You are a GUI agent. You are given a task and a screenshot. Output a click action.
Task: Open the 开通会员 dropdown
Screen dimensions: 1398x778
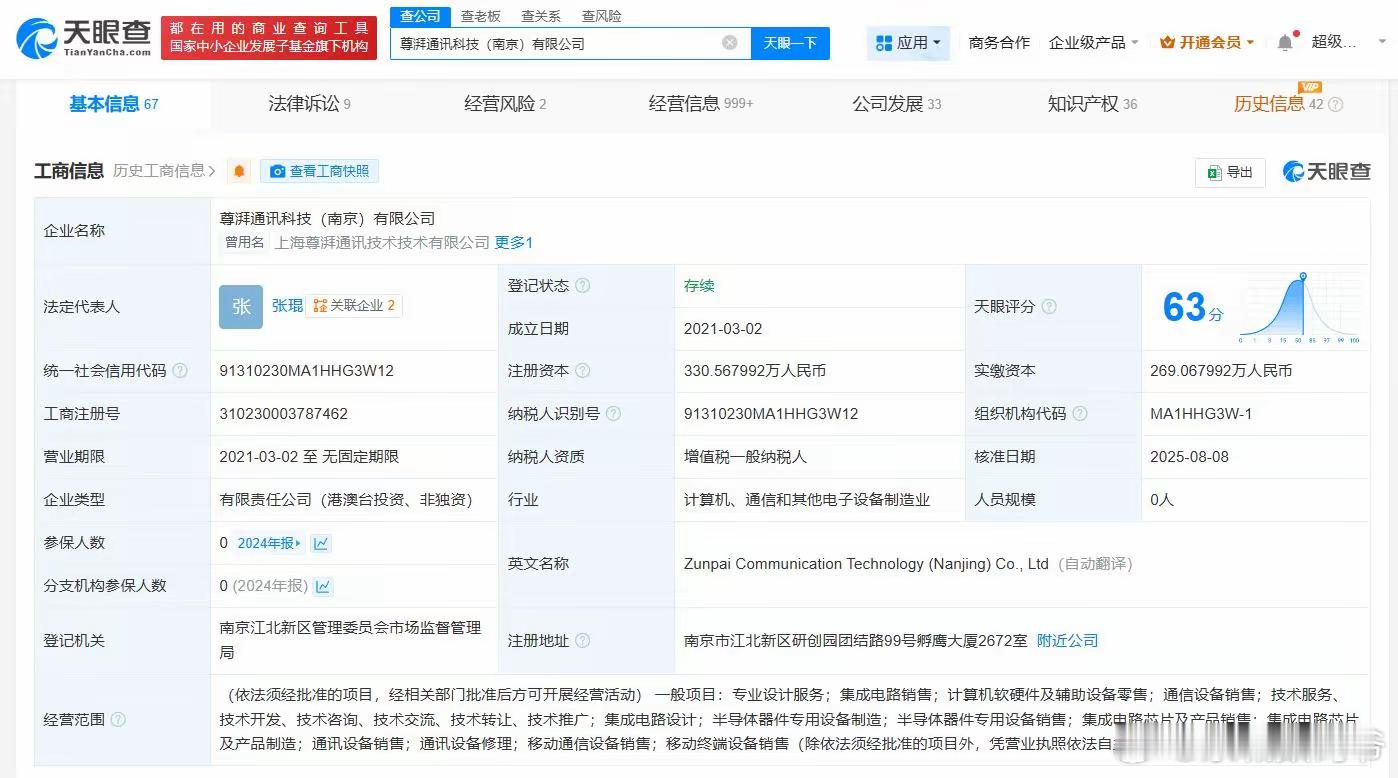coord(1207,43)
